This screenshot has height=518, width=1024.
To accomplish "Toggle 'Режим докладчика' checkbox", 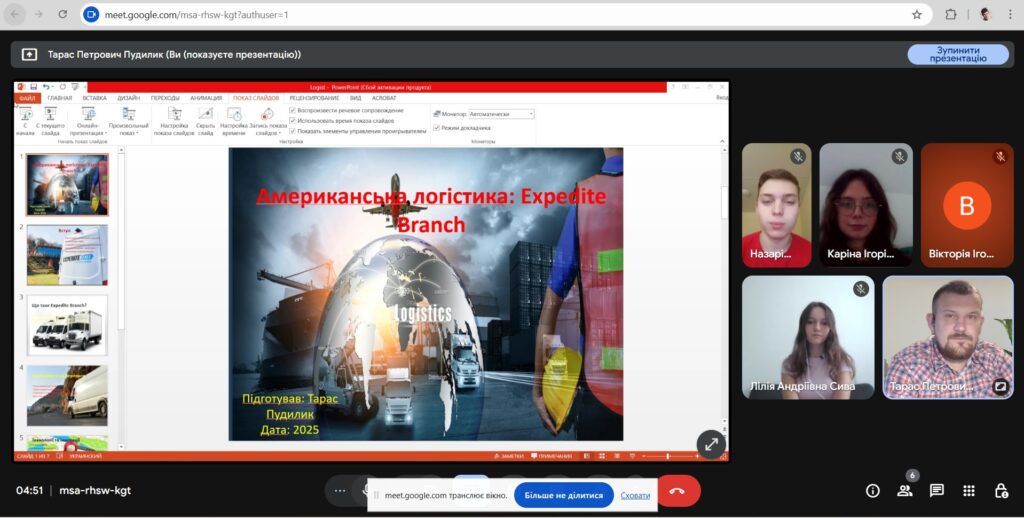I will [437, 127].
